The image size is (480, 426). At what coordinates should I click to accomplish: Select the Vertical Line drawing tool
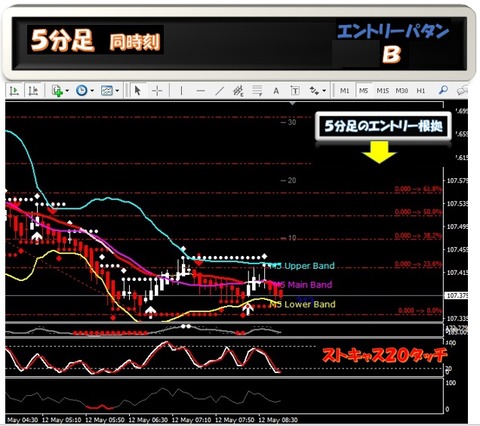[x=181, y=91]
